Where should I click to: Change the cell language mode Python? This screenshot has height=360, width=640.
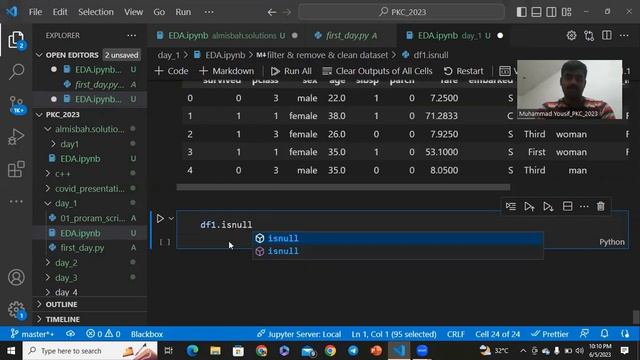pyautogui.click(x=611, y=242)
